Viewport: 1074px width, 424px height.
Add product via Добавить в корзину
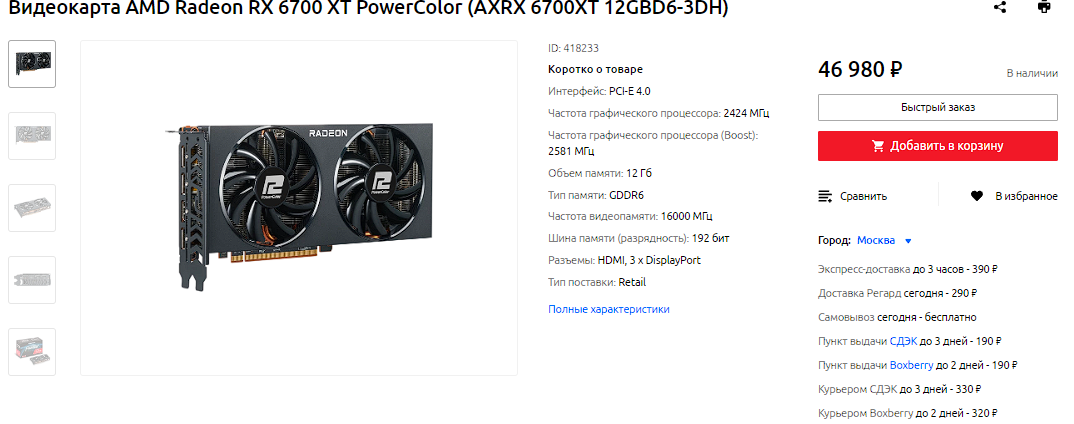click(x=938, y=146)
